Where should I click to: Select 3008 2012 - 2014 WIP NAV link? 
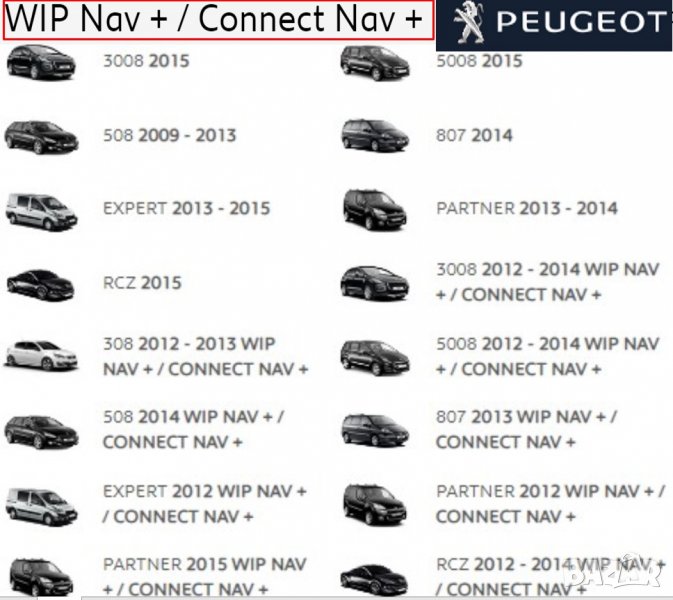548,282
